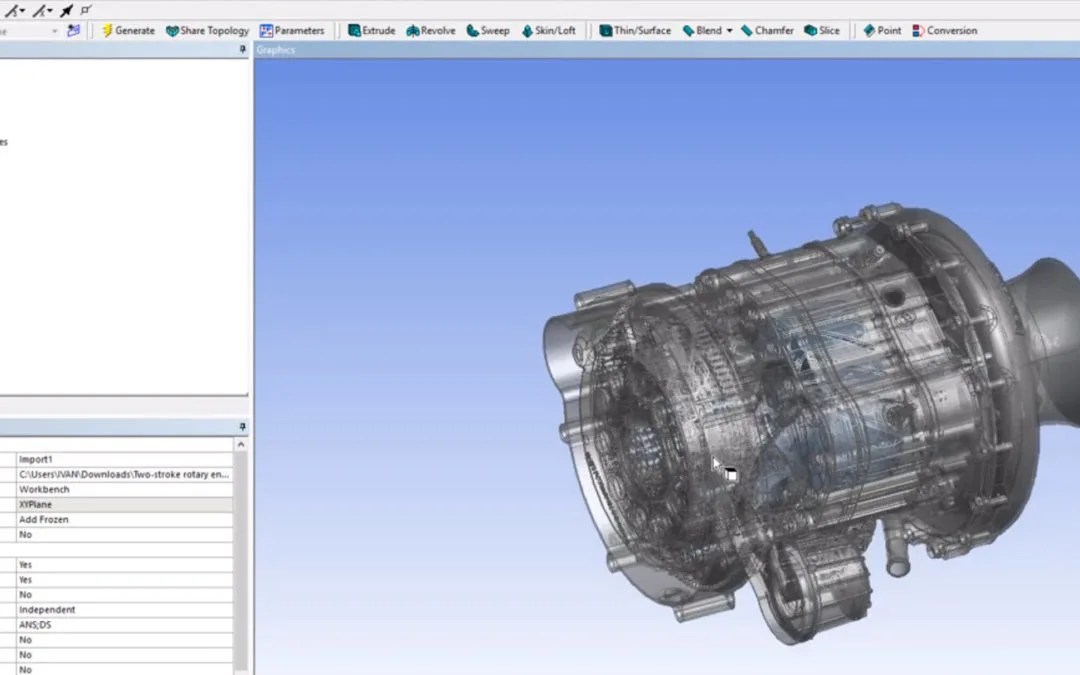This screenshot has height=675, width=1080.
Task: Select the XYPlane value cell
Action: (x=125, y=505)
